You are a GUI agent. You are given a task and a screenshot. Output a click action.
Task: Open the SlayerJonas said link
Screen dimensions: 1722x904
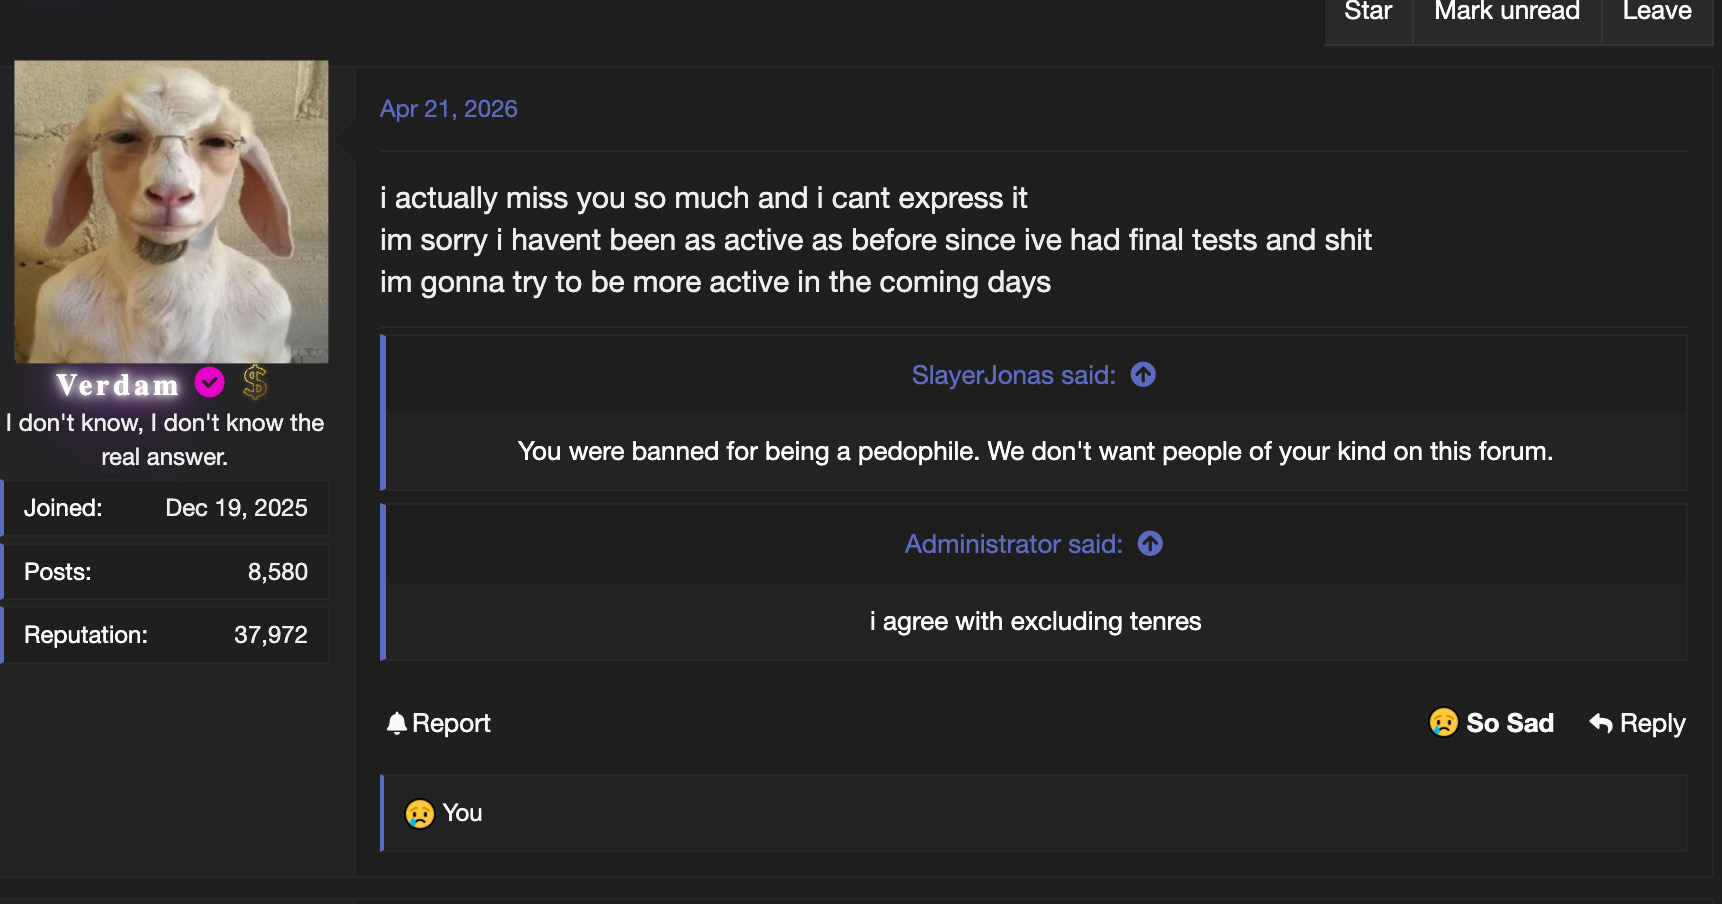1013,375
